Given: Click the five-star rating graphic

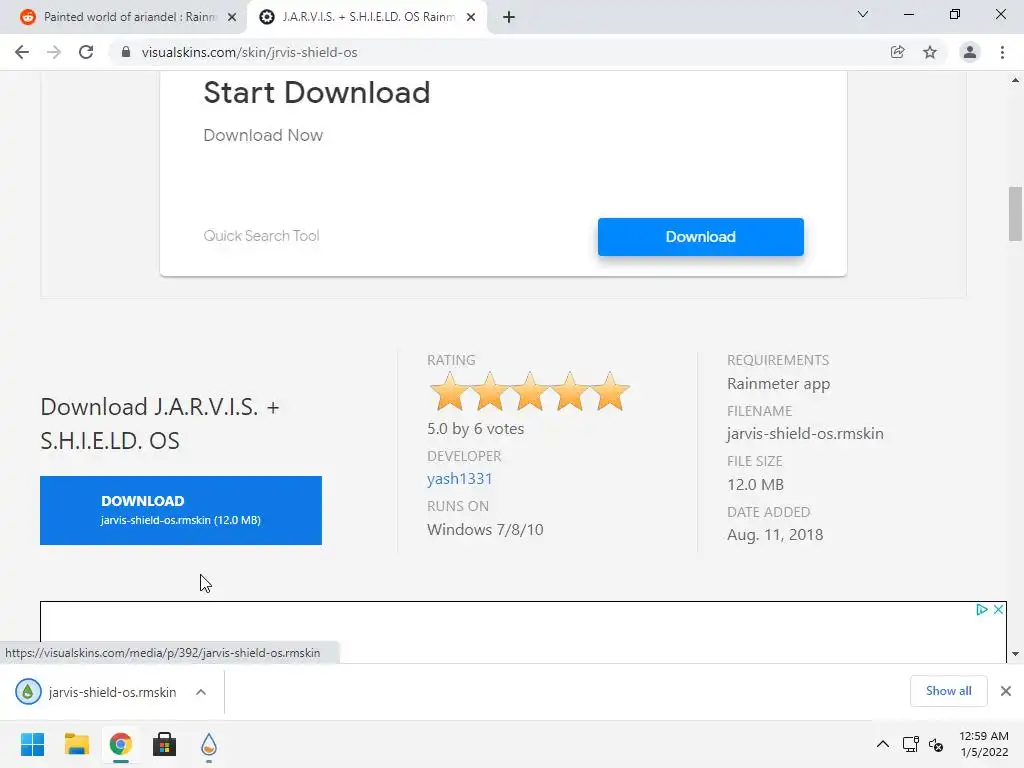Looking at the screenshot, I should click(529, 392).
